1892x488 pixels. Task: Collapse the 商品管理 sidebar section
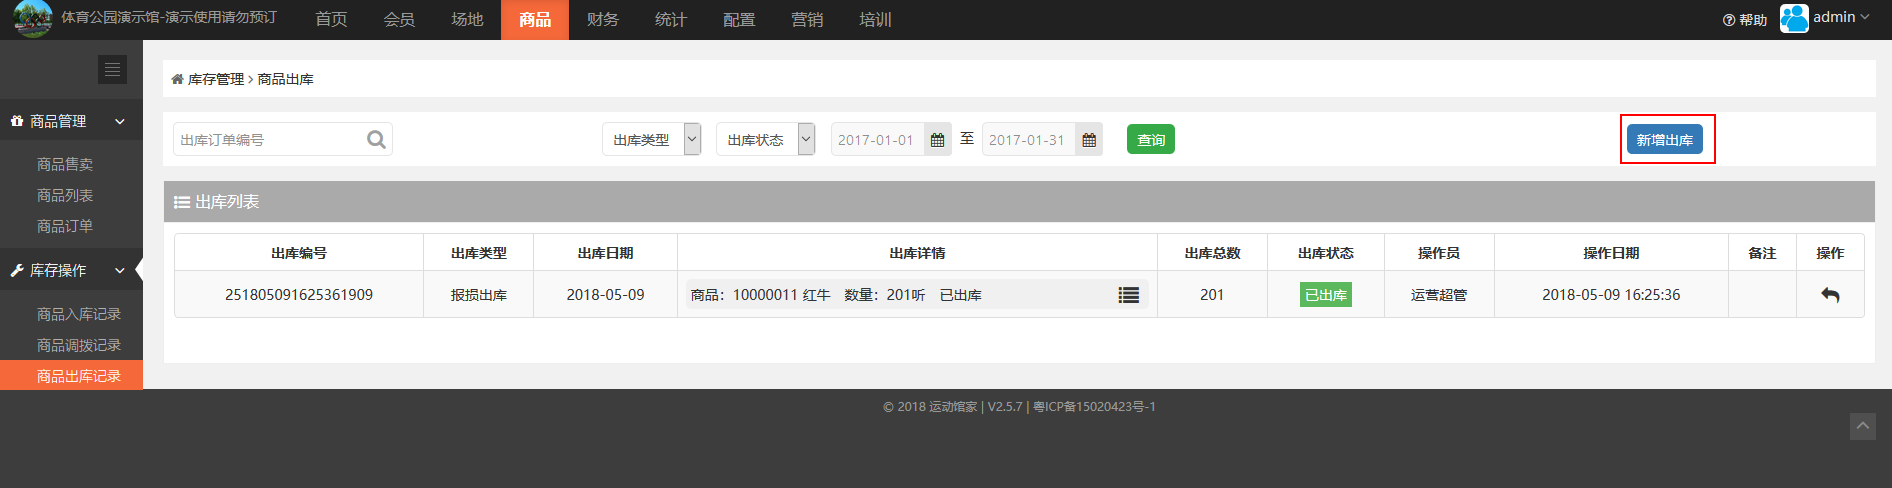click(71, 121)
